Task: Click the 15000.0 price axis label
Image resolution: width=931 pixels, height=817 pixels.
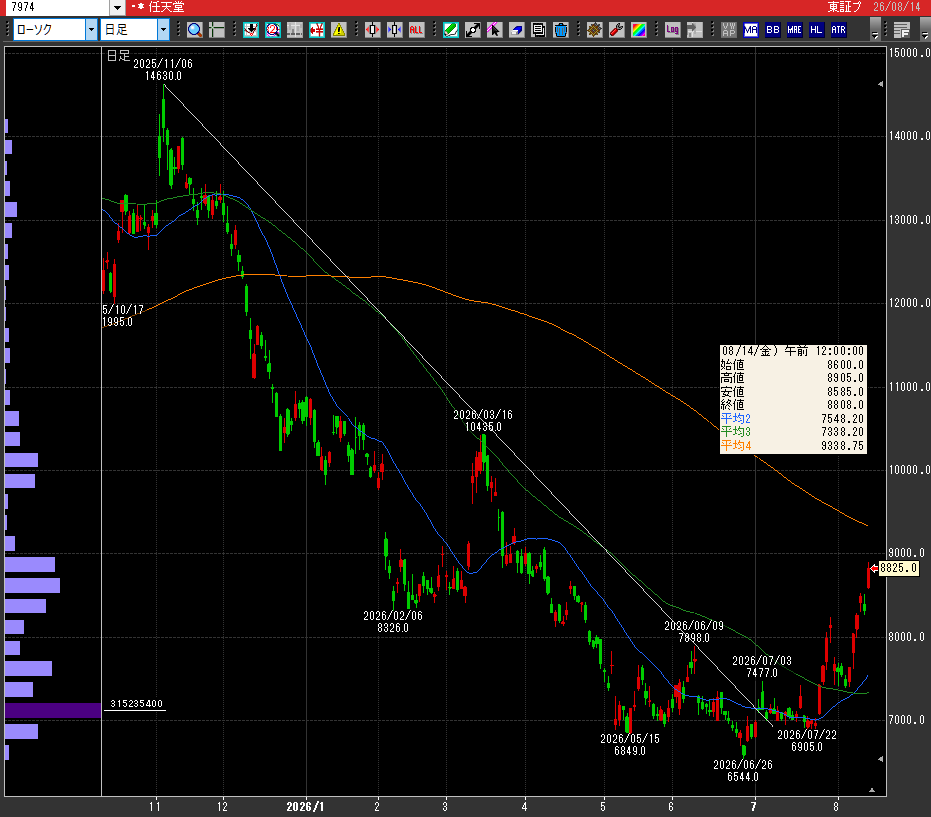Action: click(x=909, y=53)
